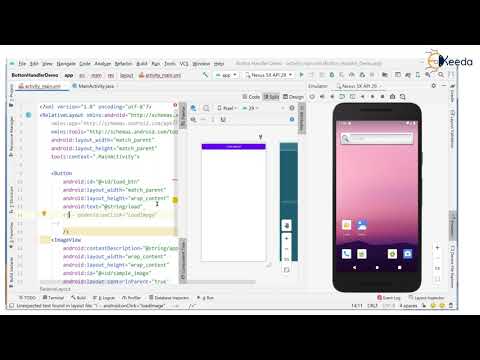The height and width of the screenshot is (360, 480).
Task: Click design warnings indicator icon
Action: 292,108
